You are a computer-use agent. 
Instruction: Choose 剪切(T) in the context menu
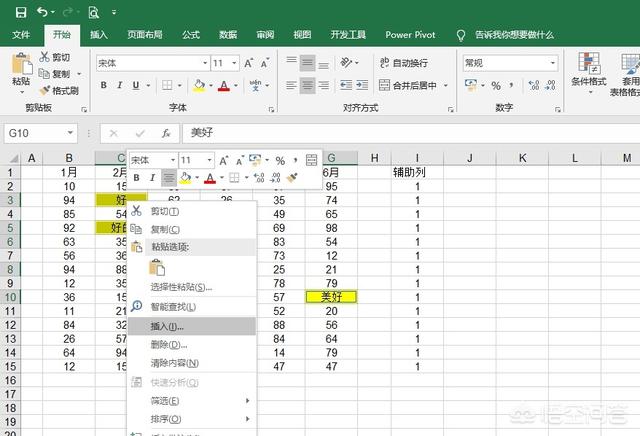192,211
